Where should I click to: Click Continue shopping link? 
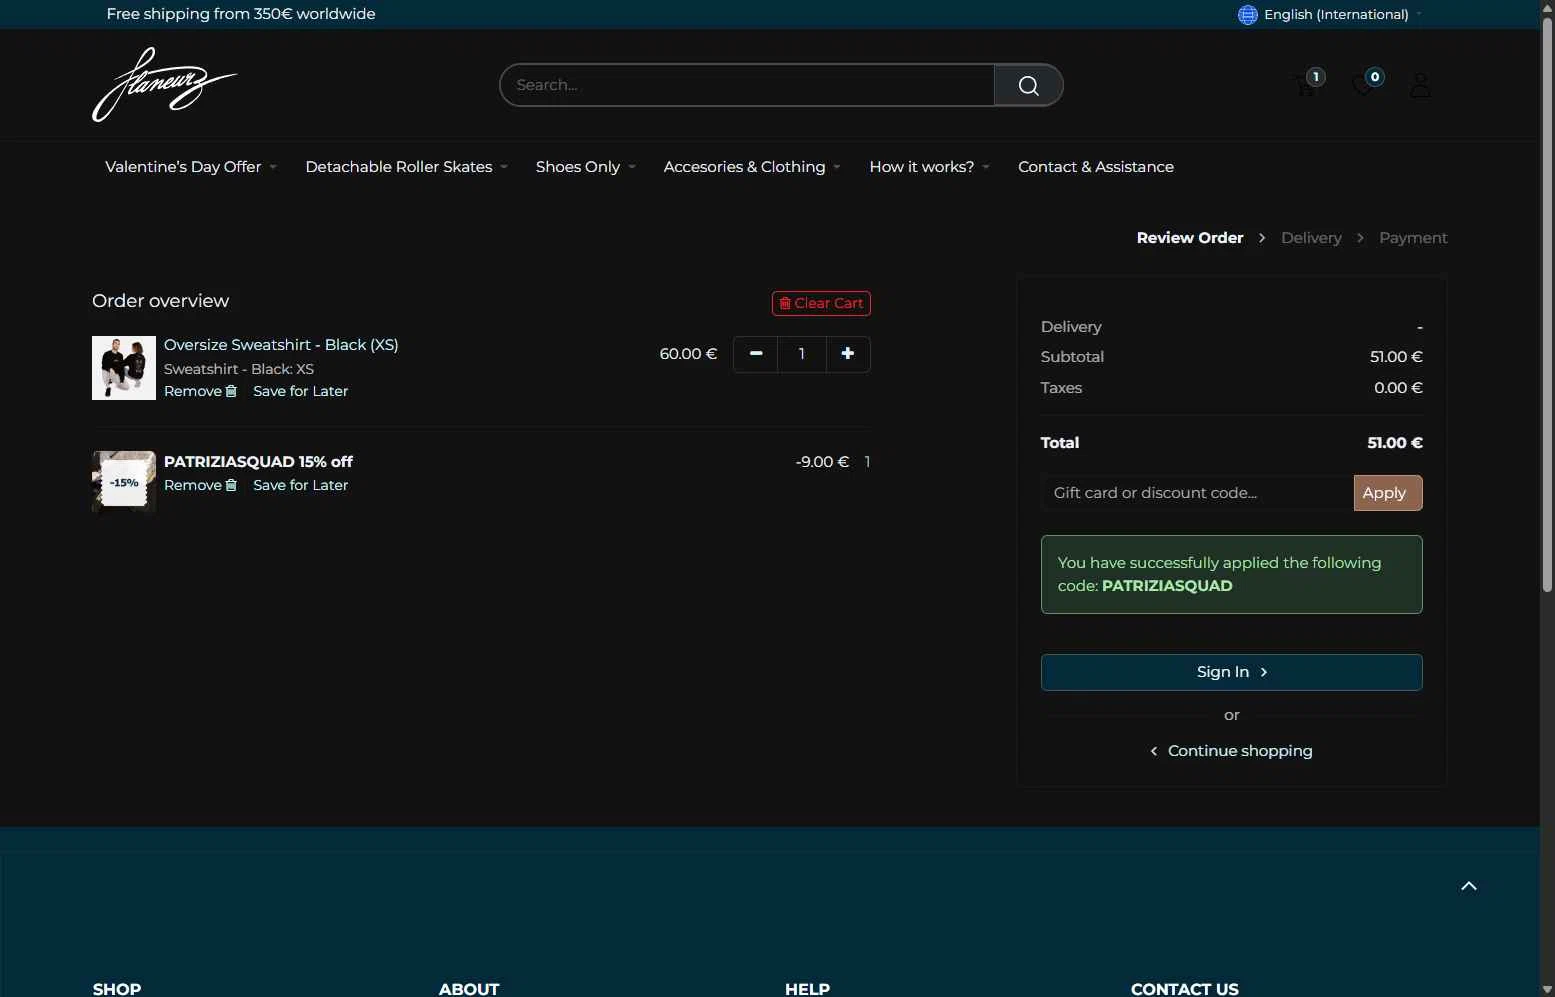point(1231,751)
